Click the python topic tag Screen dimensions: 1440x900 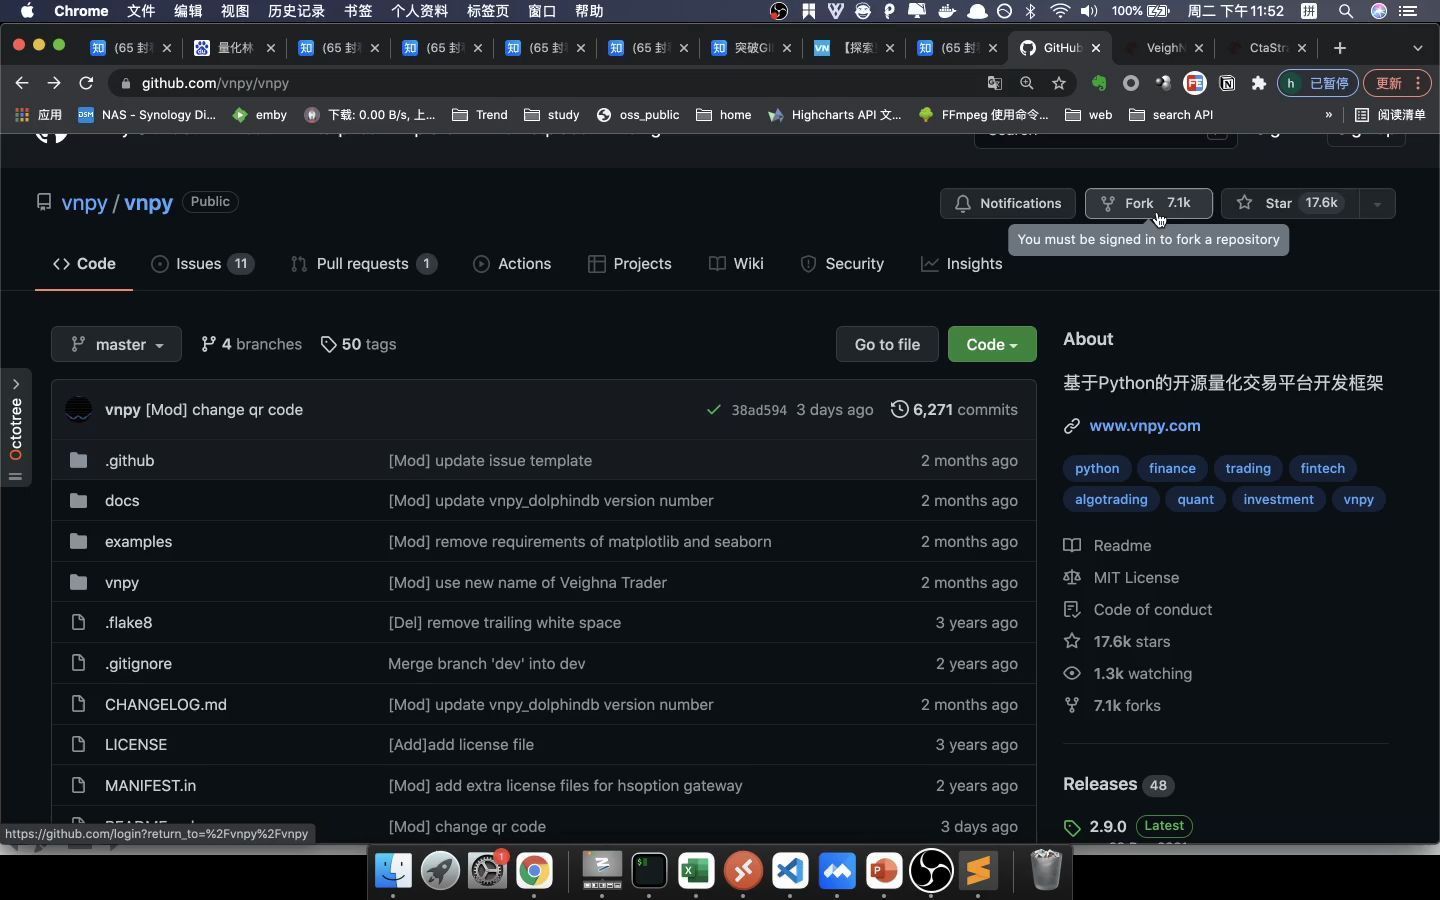pos(1097,468)
